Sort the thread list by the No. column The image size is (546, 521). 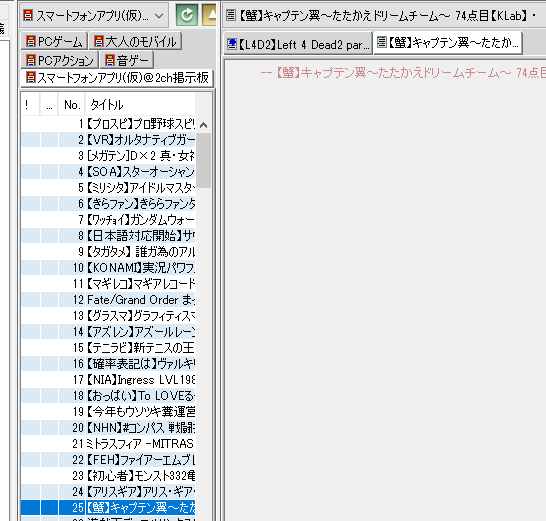pyautogui.click(x=72, y=104)
